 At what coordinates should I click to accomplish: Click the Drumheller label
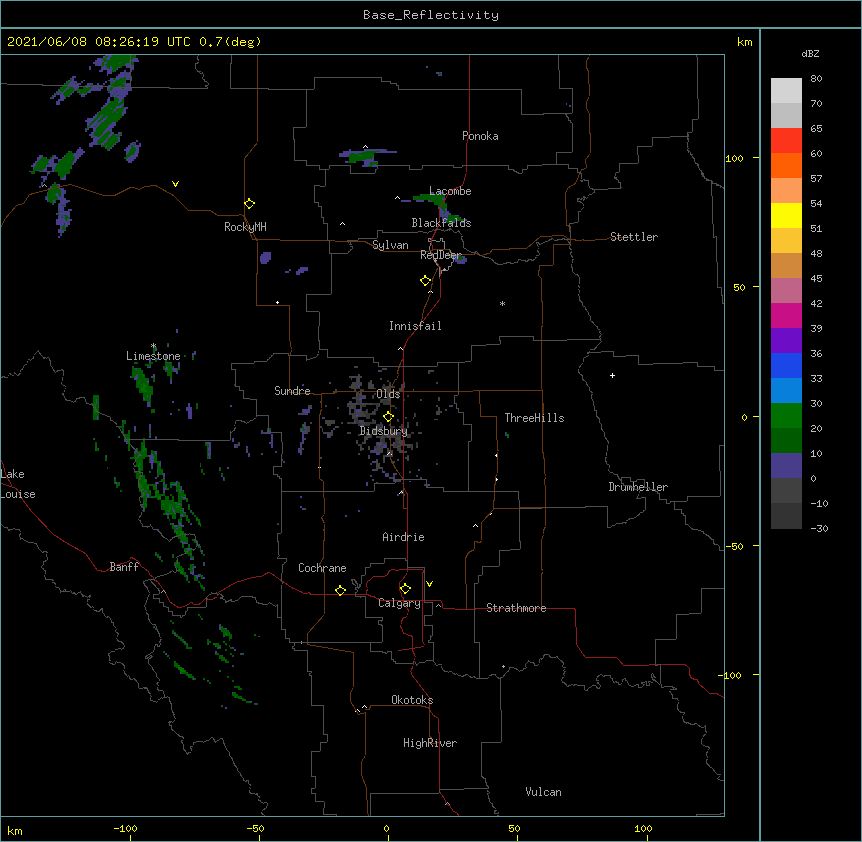pyautogui.click(x=638, y=487)
